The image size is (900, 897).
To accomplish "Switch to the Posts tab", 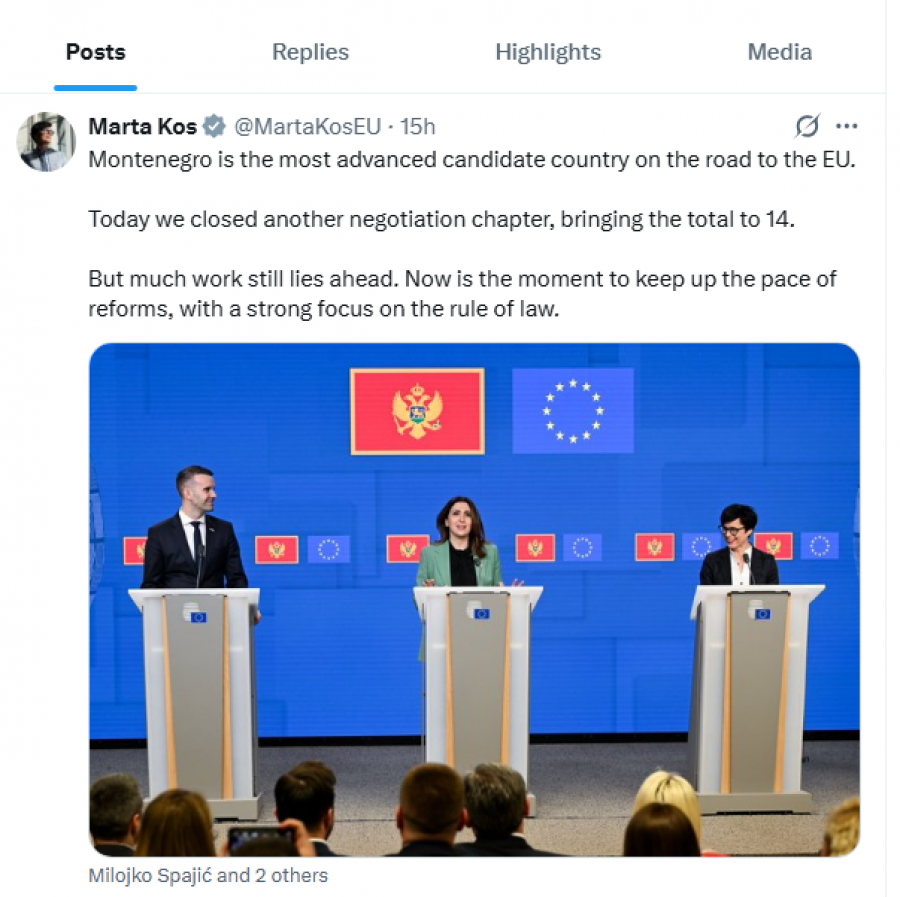I will click(95, 52).
